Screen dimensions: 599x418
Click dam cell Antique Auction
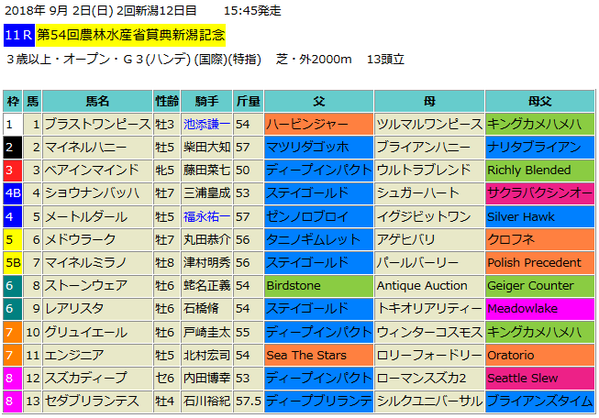point(429,285)
